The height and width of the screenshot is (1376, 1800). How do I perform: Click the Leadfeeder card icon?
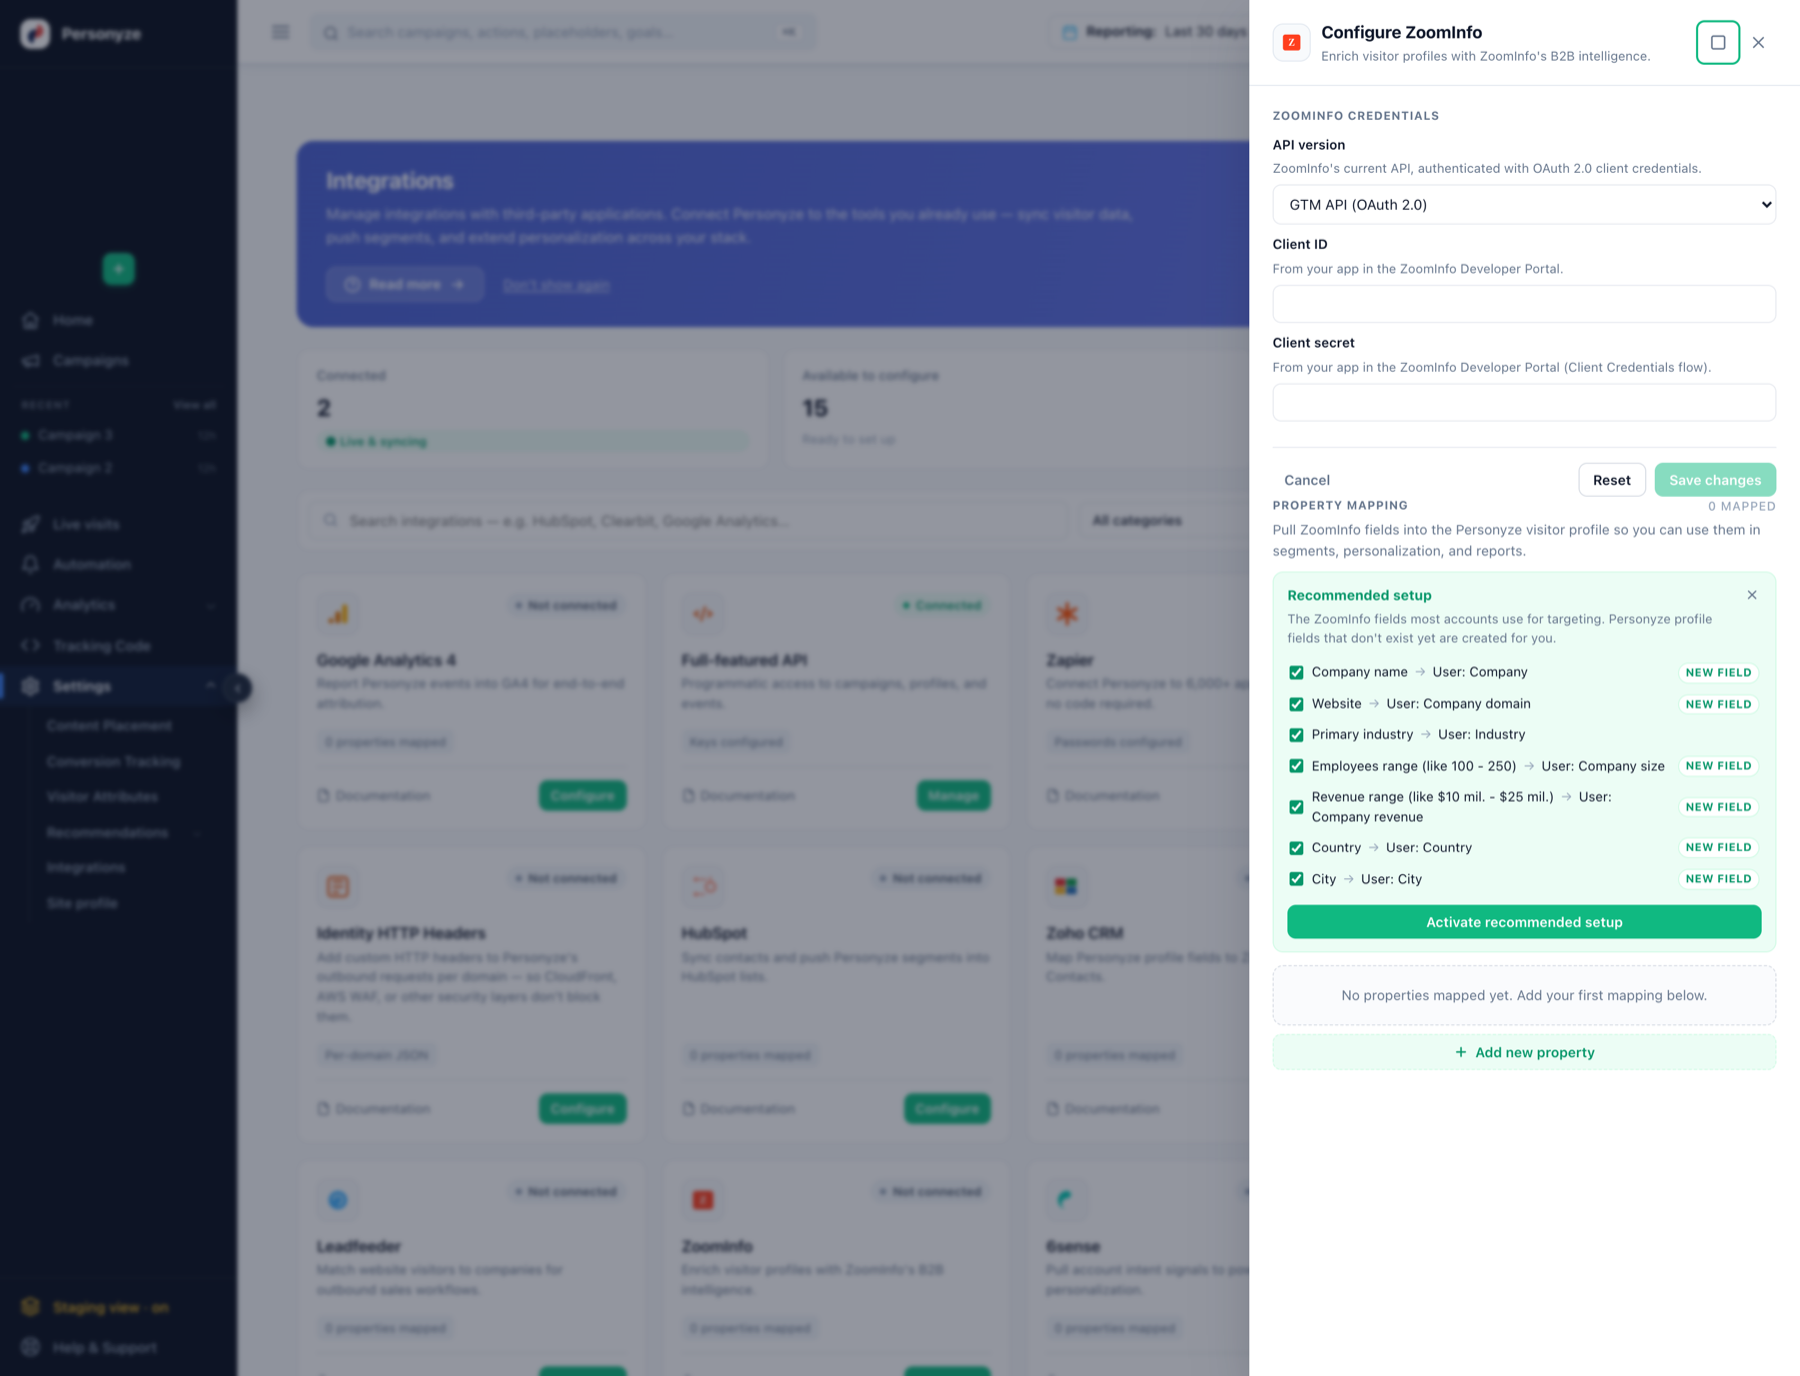(x=338, y=1199)
